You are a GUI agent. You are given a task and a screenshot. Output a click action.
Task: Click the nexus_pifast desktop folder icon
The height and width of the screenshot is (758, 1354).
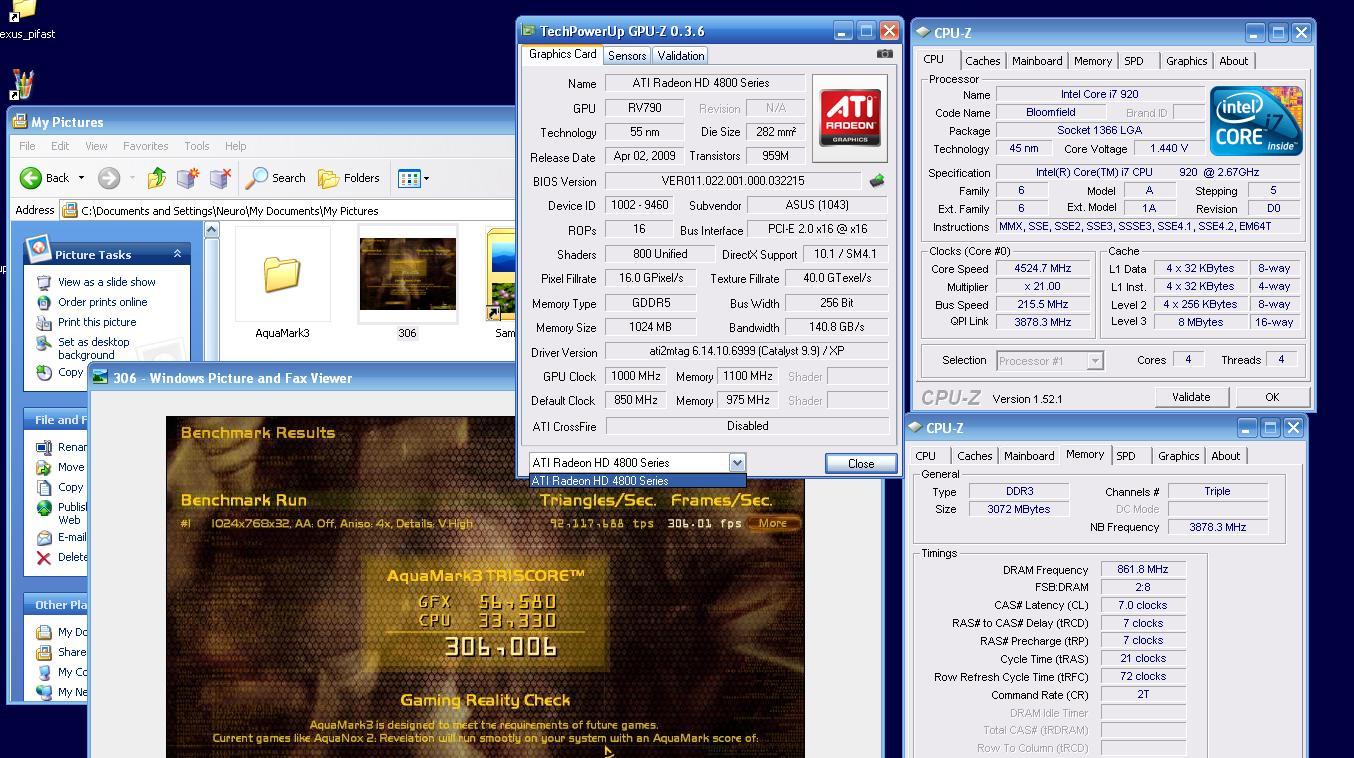pos(22,12)
